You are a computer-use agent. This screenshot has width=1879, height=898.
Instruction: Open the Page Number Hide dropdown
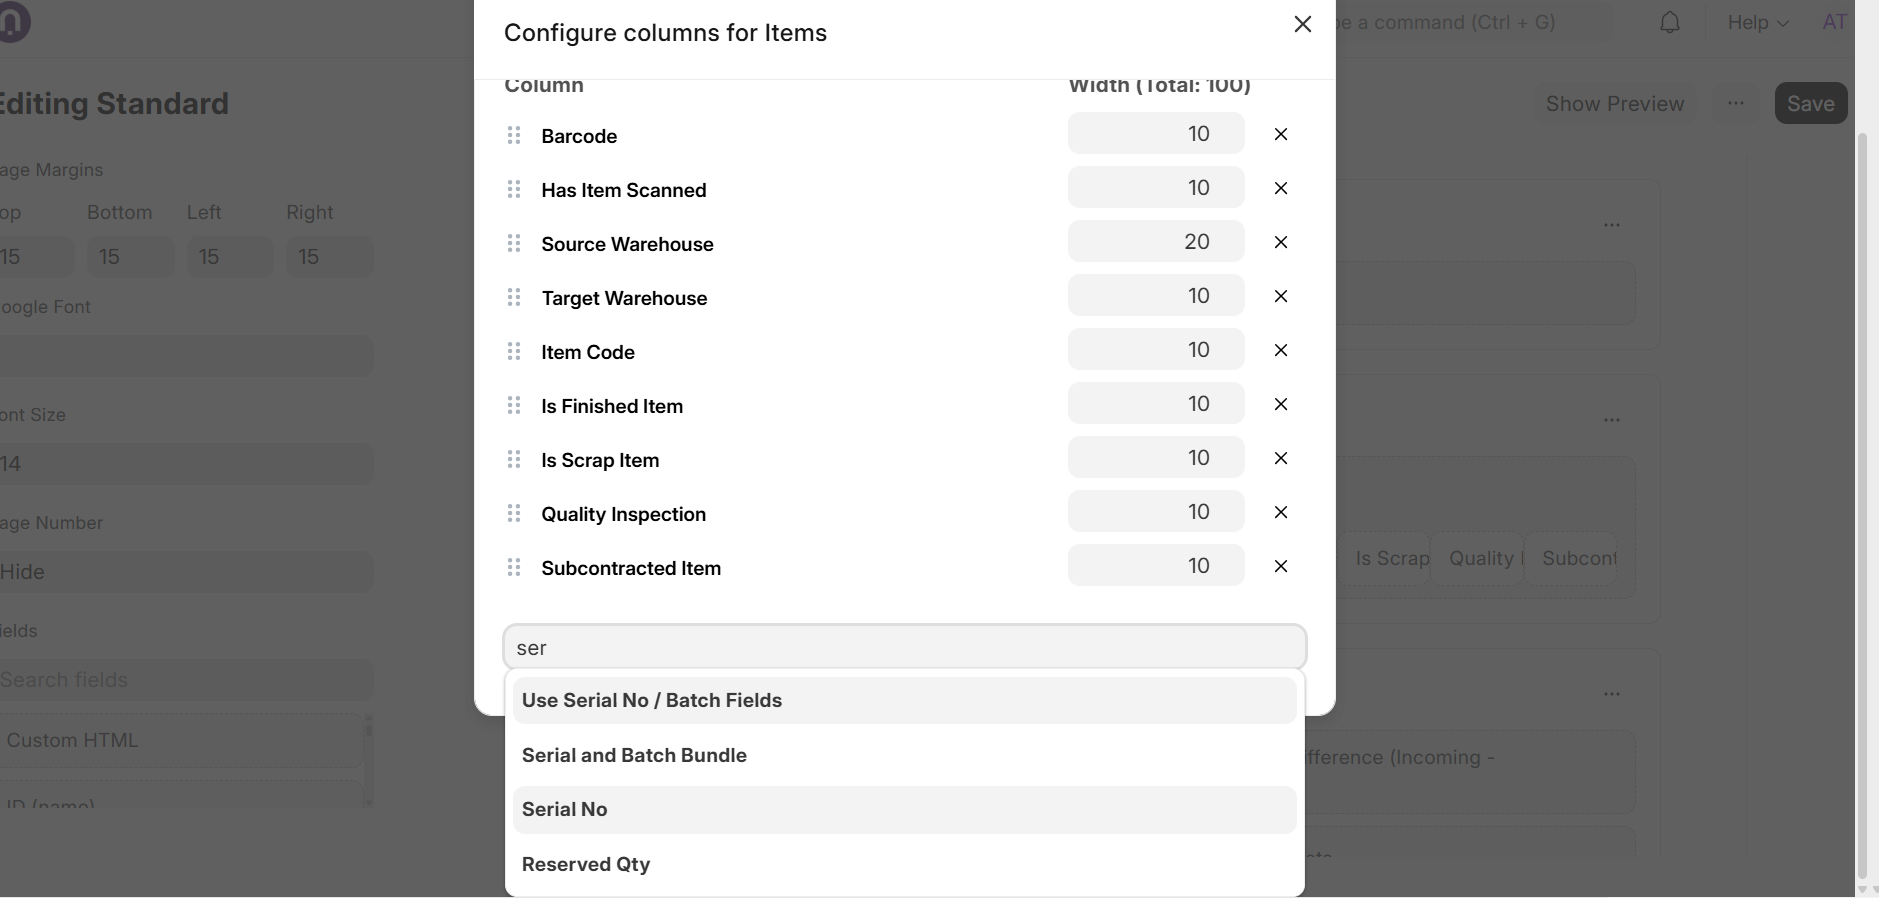[185, 572]
